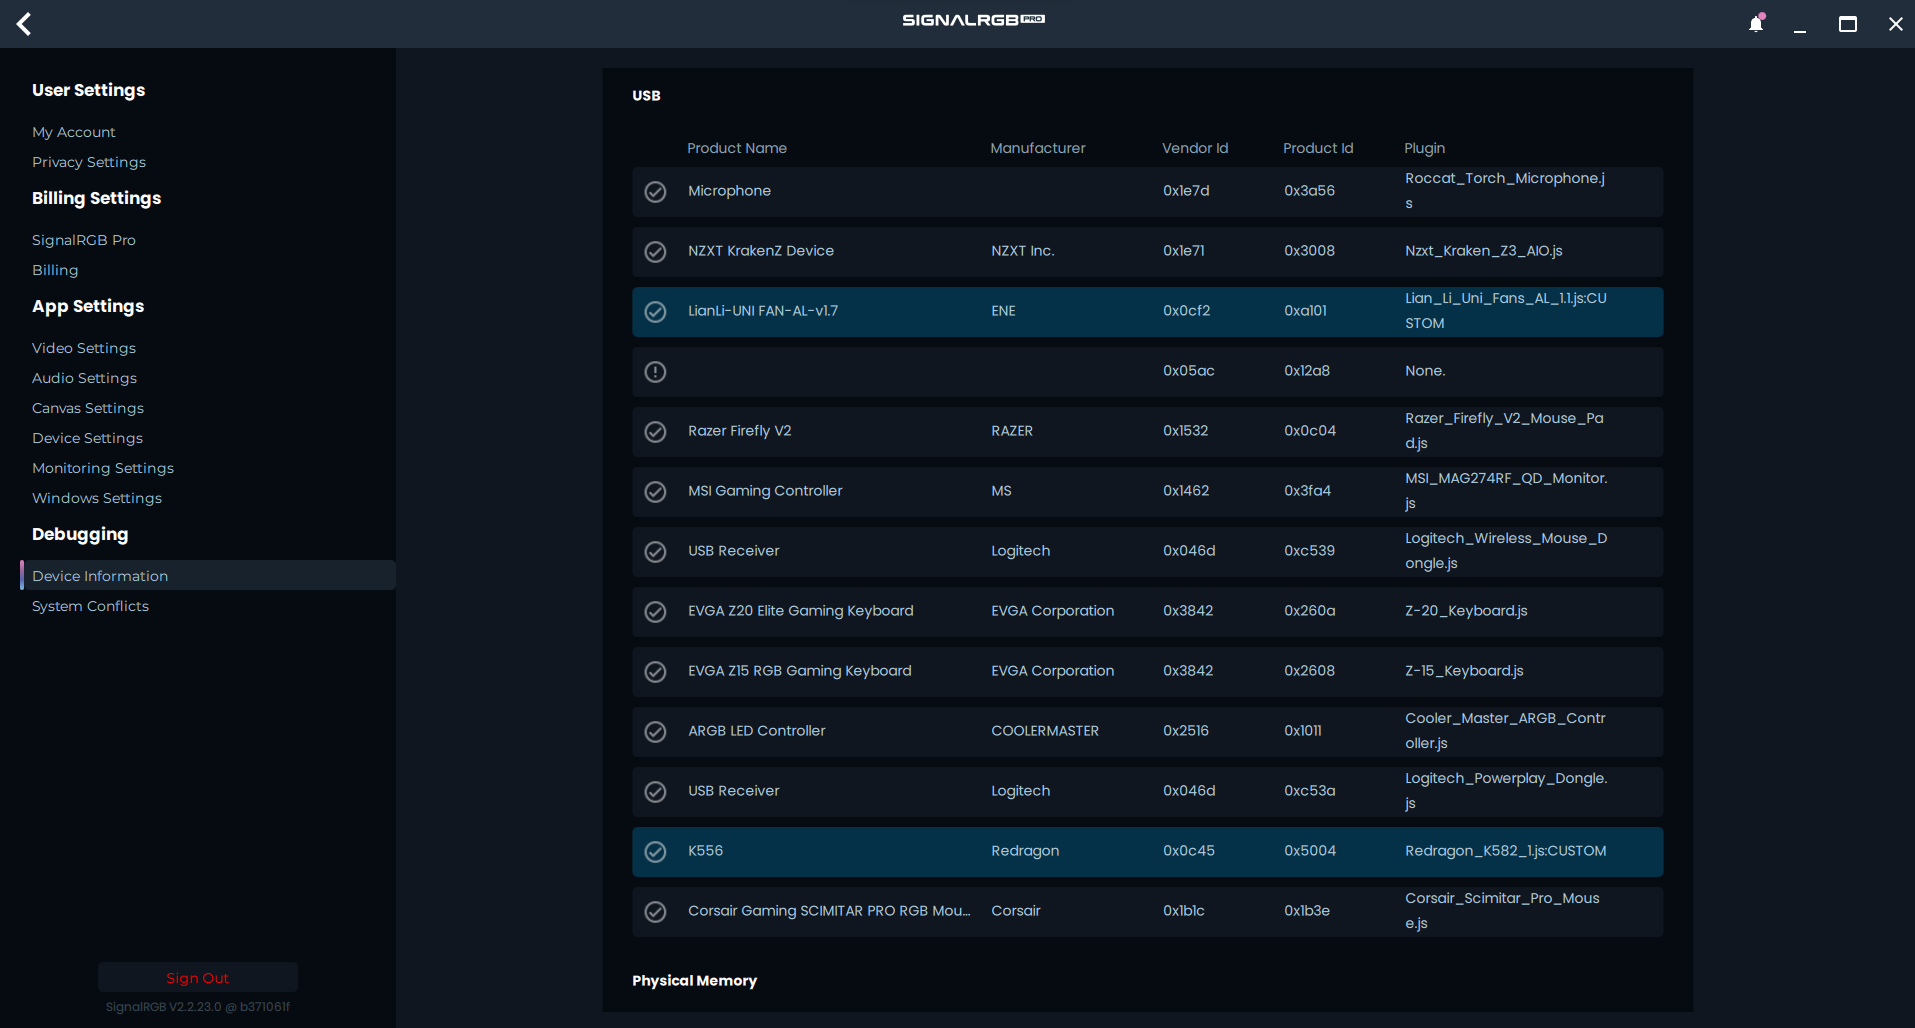Switch to Monitoring Settings
1915x1028 pixels.
tap(103, 468)
